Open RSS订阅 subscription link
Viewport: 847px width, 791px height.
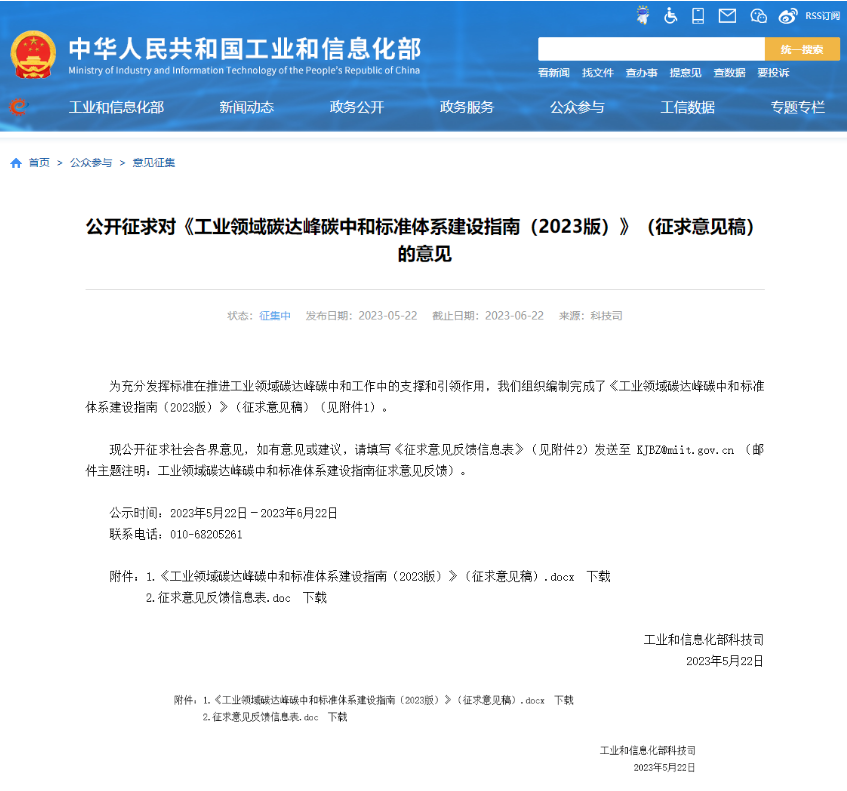822,15
